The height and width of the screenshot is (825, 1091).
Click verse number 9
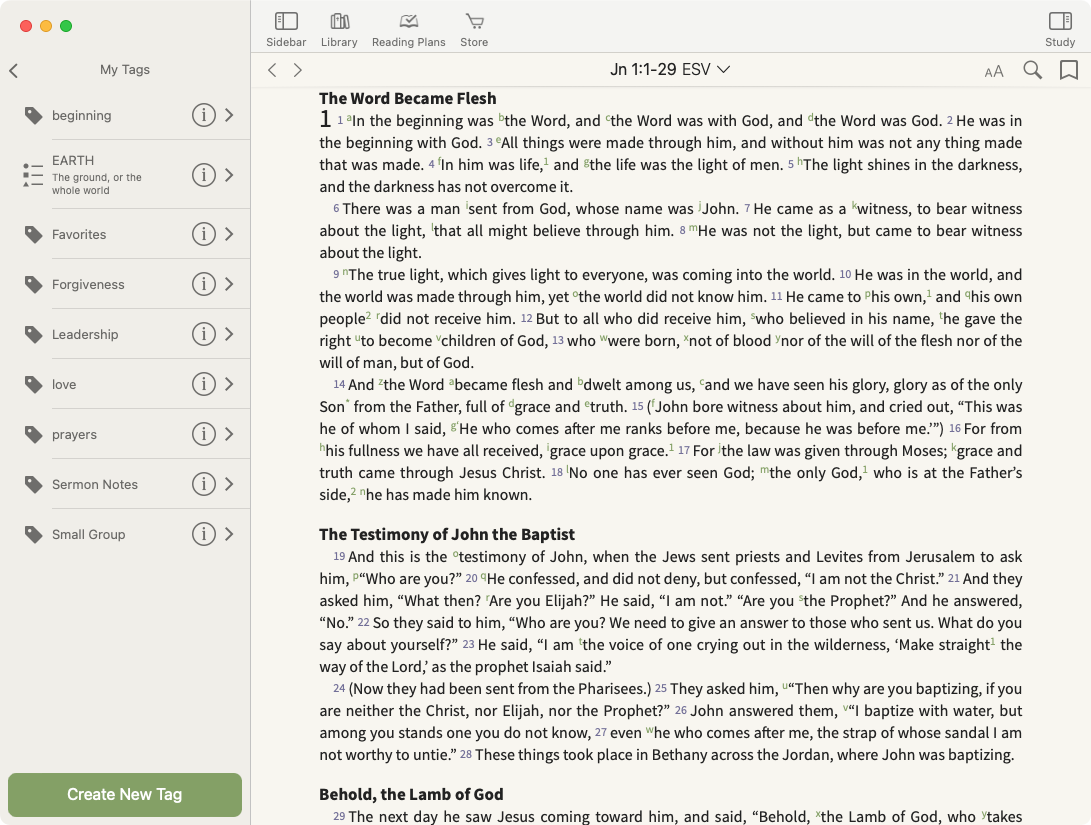point(336,274)
